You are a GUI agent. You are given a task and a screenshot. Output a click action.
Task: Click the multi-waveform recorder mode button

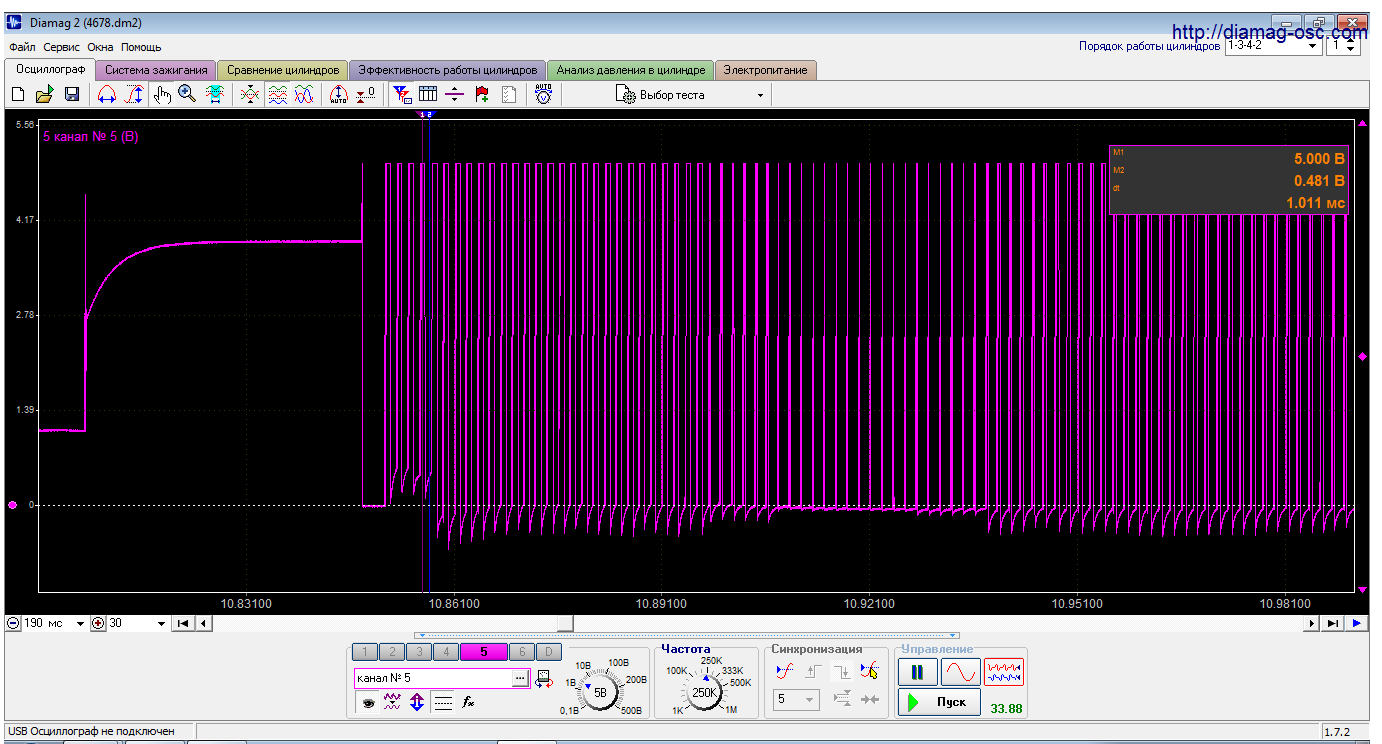pyautogui.click(x=1004, y=672)
